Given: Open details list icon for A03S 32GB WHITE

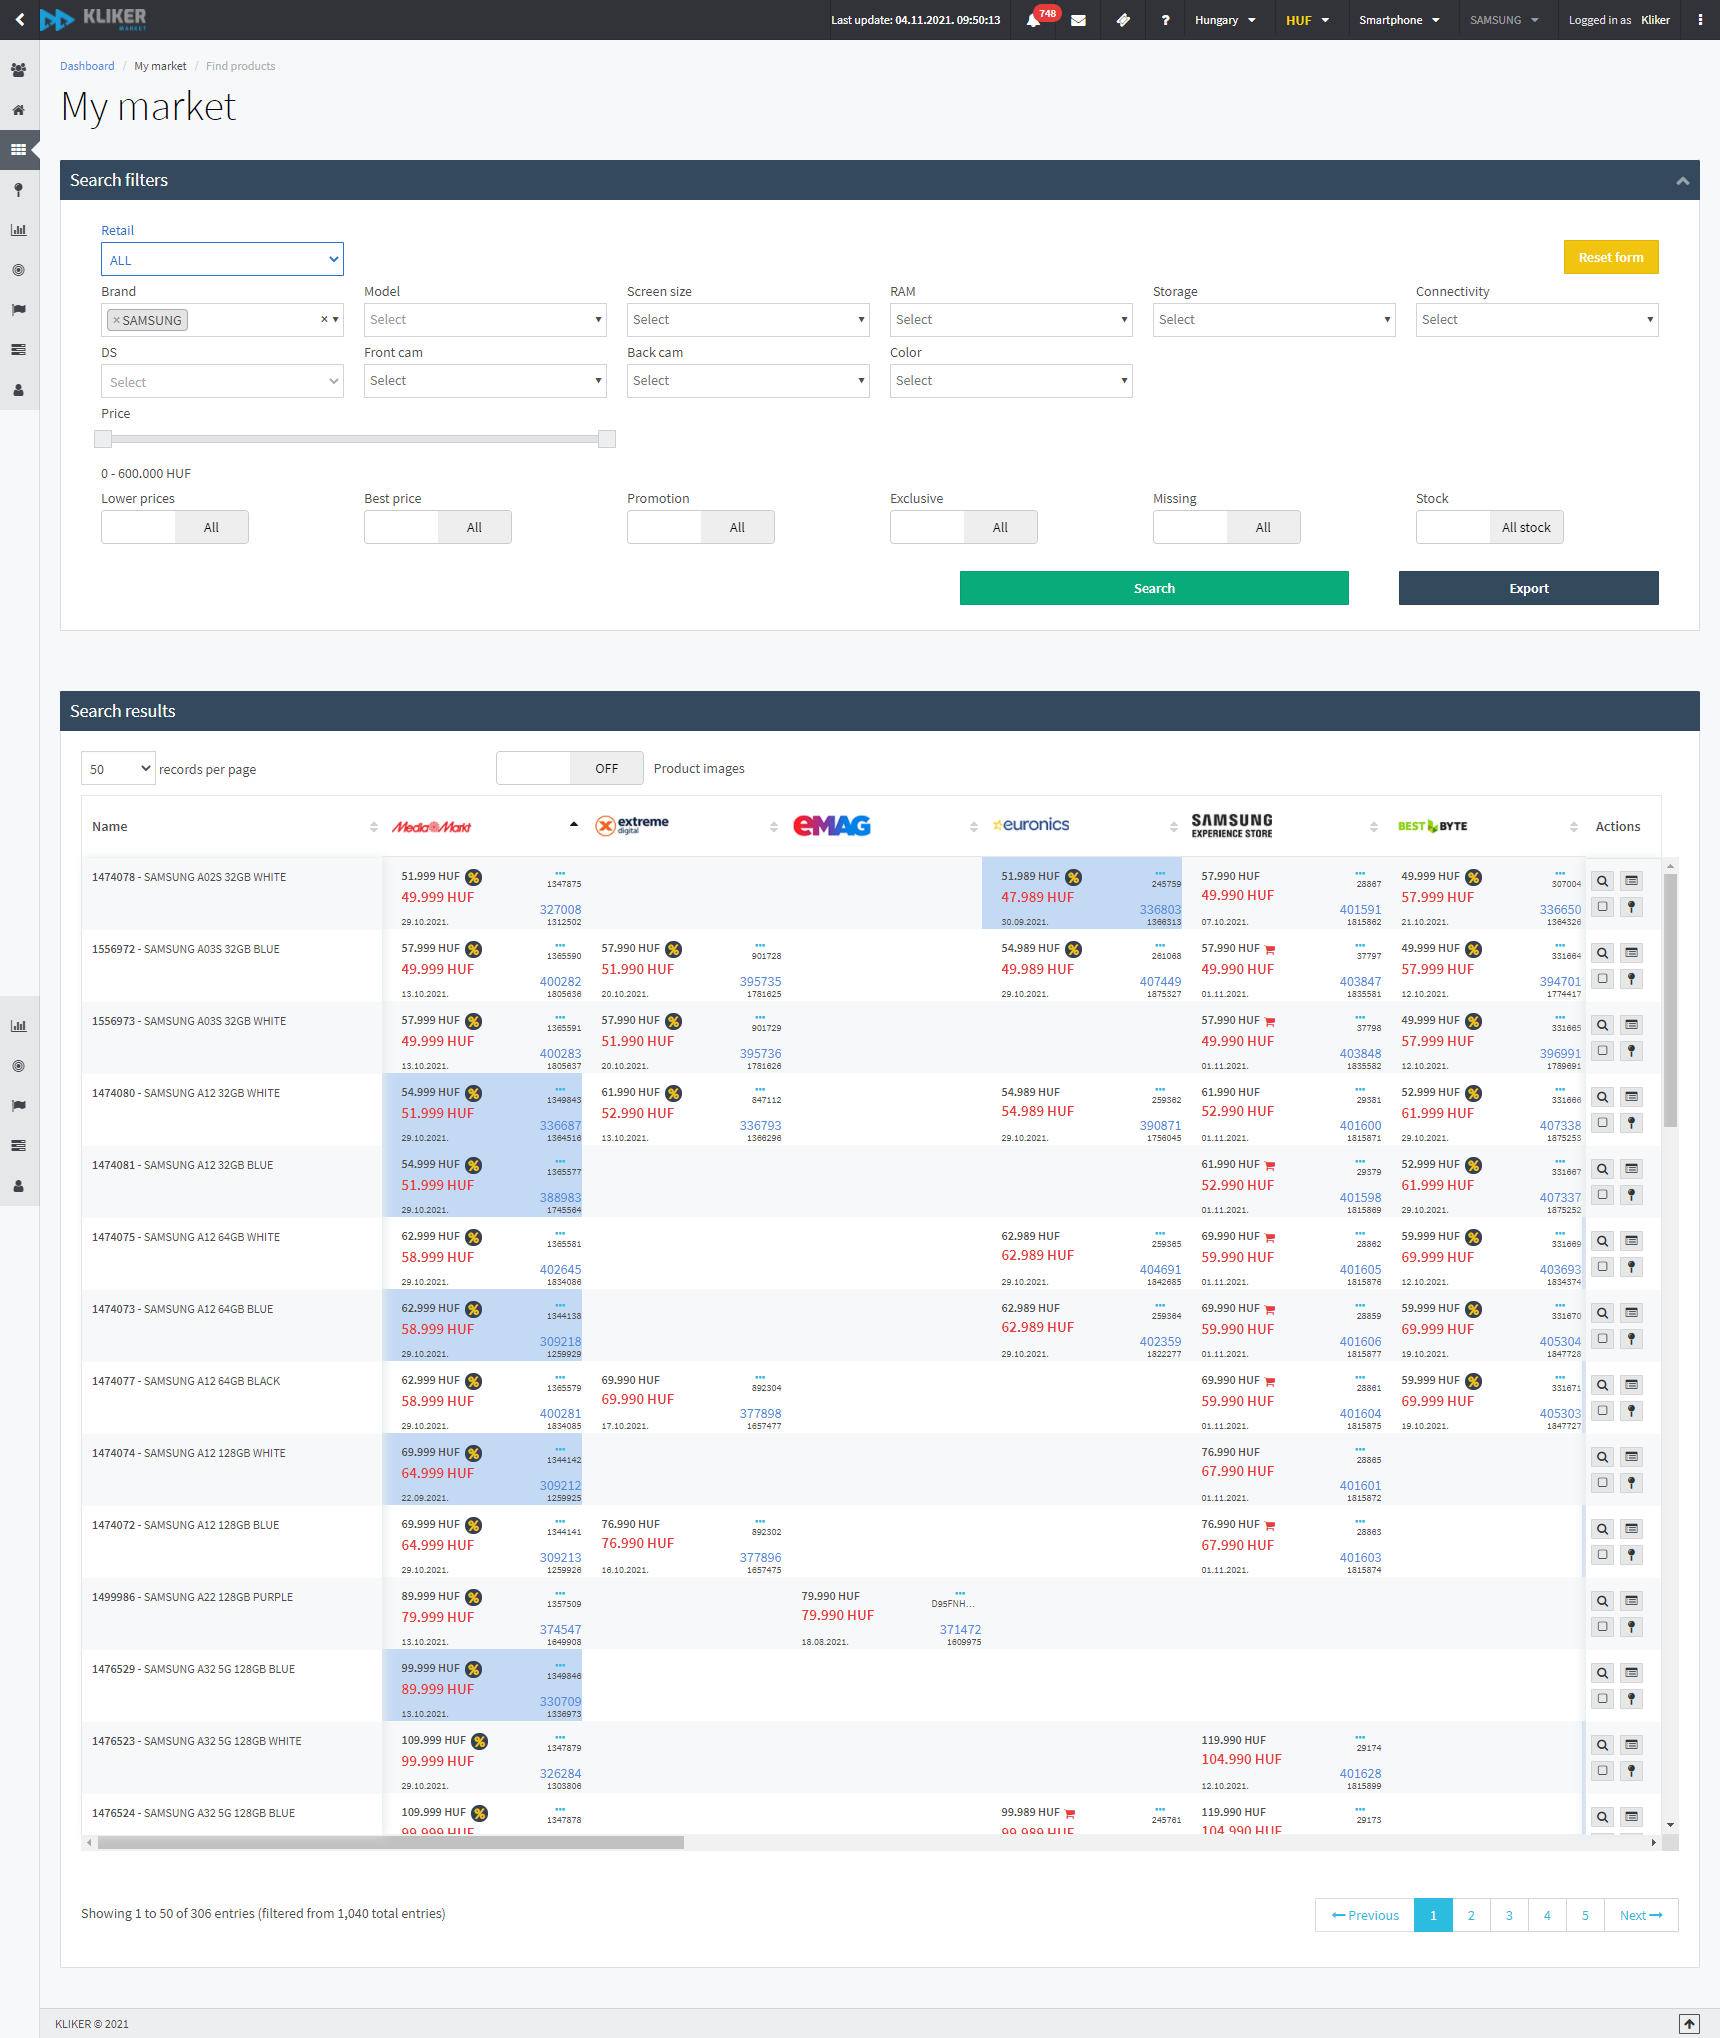Looking at the screenshot, I should [1631, 1025].
